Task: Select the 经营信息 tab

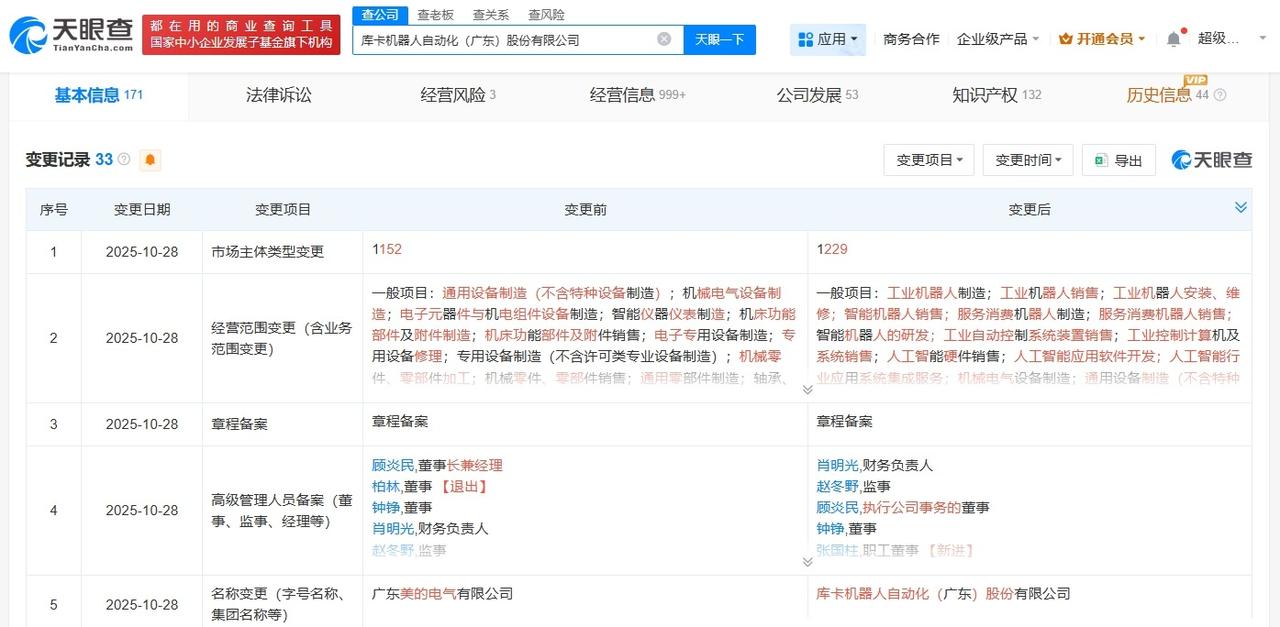Action: click(638, 95)
